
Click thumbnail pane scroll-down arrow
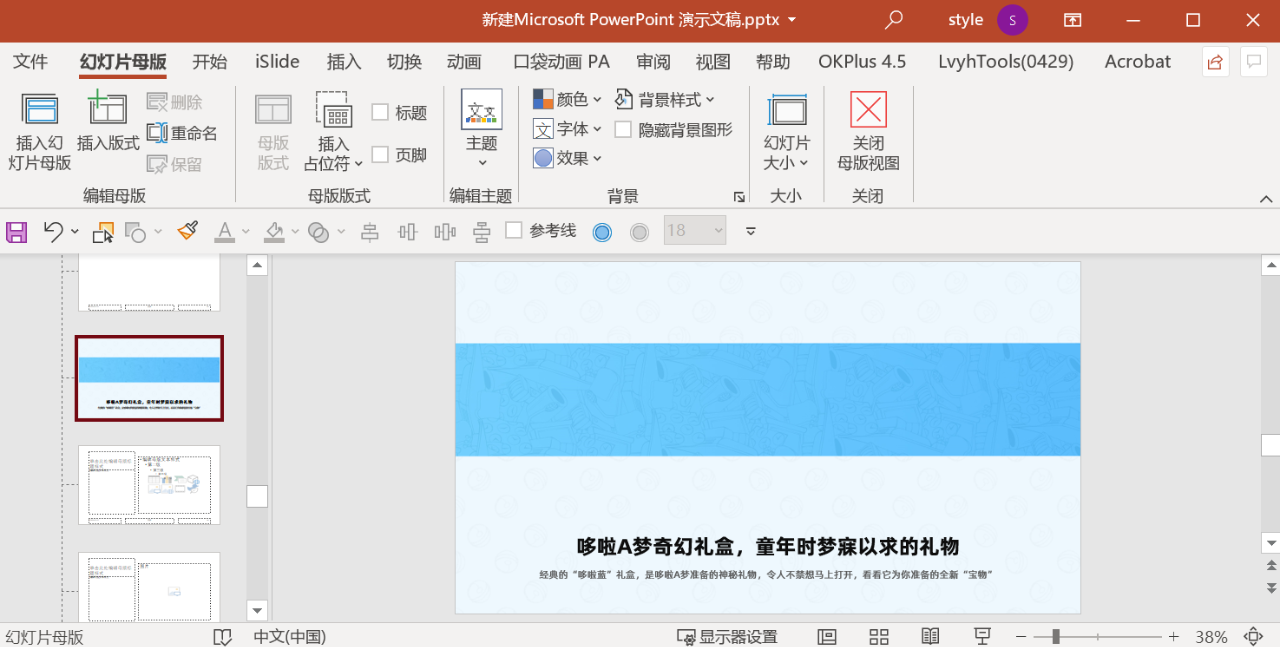pos(257,610)
